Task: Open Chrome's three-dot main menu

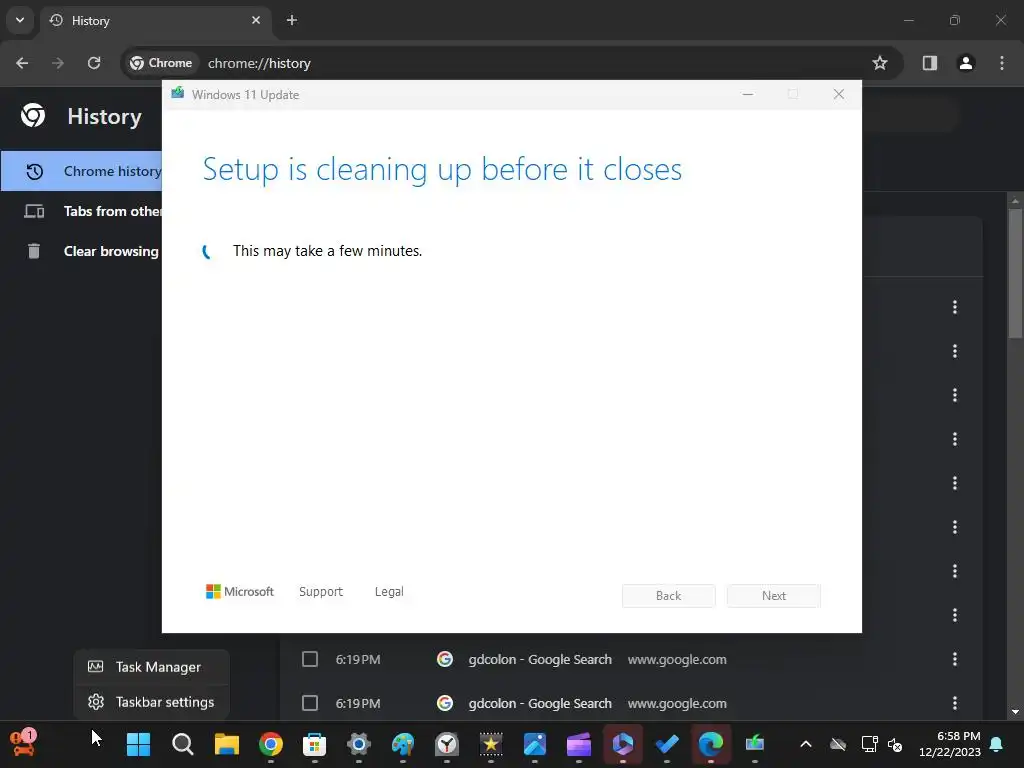Action: click(1002, 63)
